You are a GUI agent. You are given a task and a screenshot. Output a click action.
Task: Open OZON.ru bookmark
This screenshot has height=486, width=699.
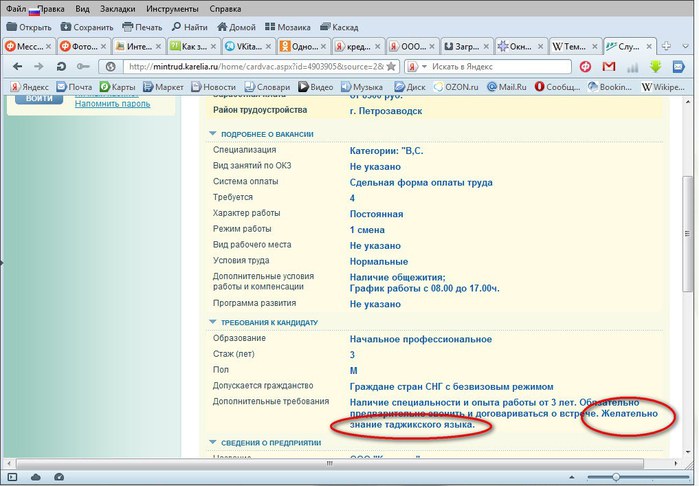tap(456, 87)
